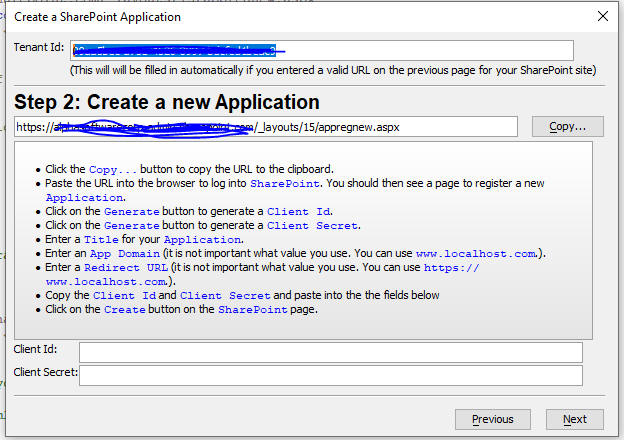Image resolution: width=624 pixels, height=440 pixels.
Task: Click the instruction 'Click the Copy... button to copy'
Action: [x=189, y=169]
